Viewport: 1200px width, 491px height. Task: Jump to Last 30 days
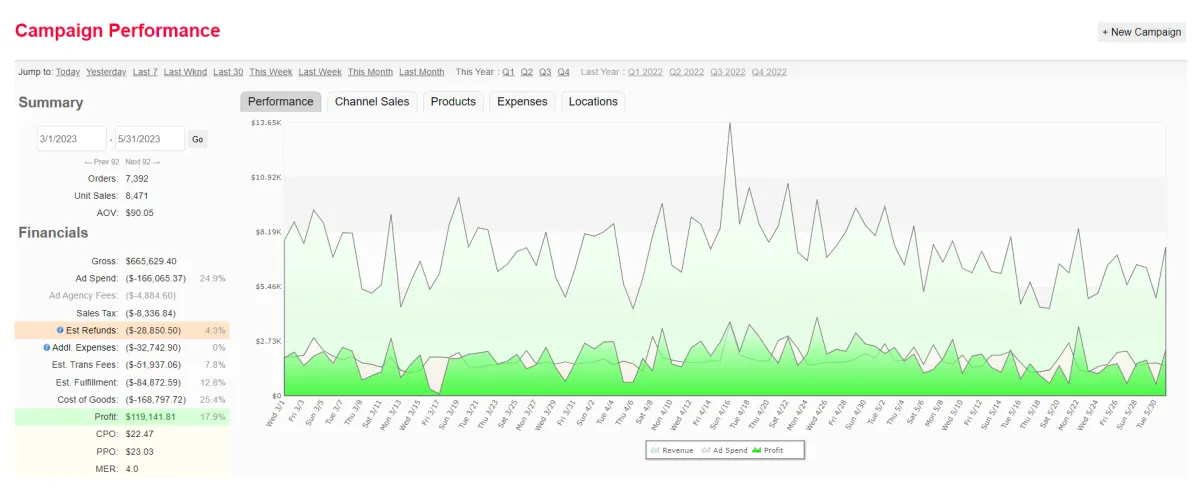(228, 72)
